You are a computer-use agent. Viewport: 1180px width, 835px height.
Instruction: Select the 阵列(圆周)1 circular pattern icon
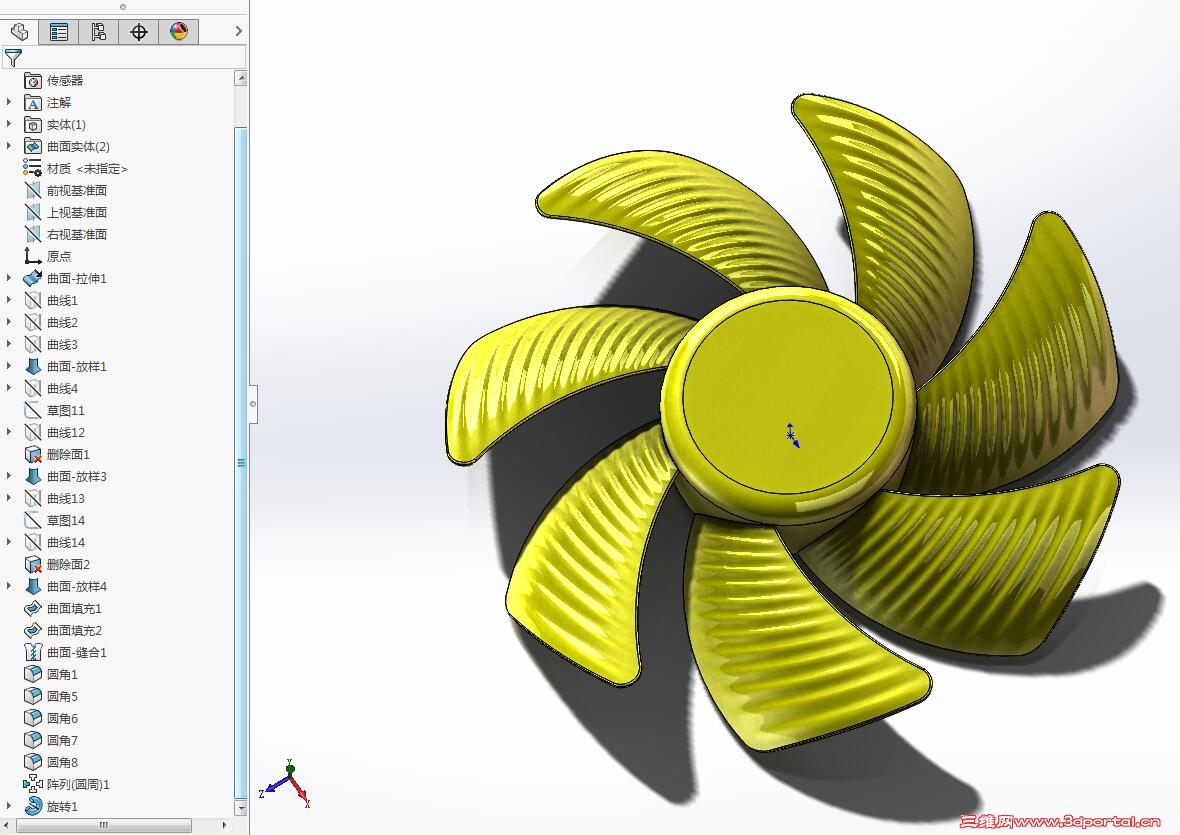32,784
